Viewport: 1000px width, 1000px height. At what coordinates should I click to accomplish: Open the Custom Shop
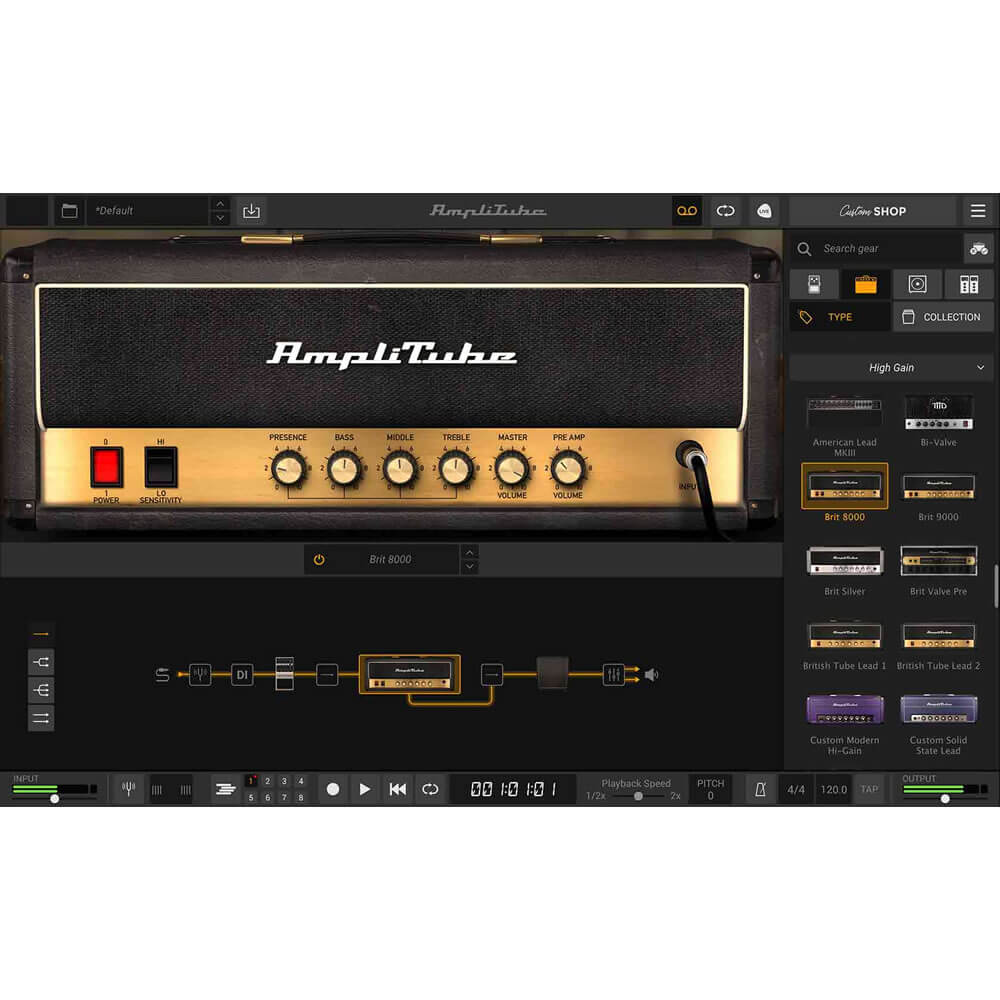click(873, 211)
